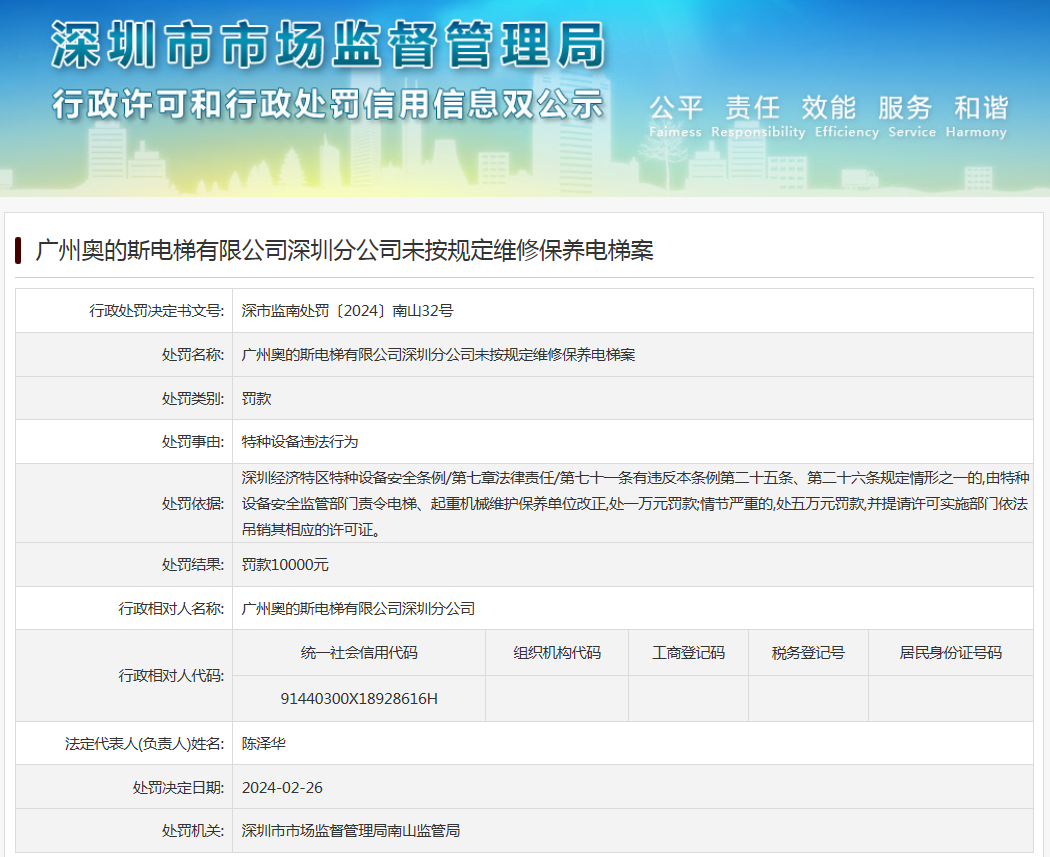Click the 居民身份证号码 column header

(951, 653)
